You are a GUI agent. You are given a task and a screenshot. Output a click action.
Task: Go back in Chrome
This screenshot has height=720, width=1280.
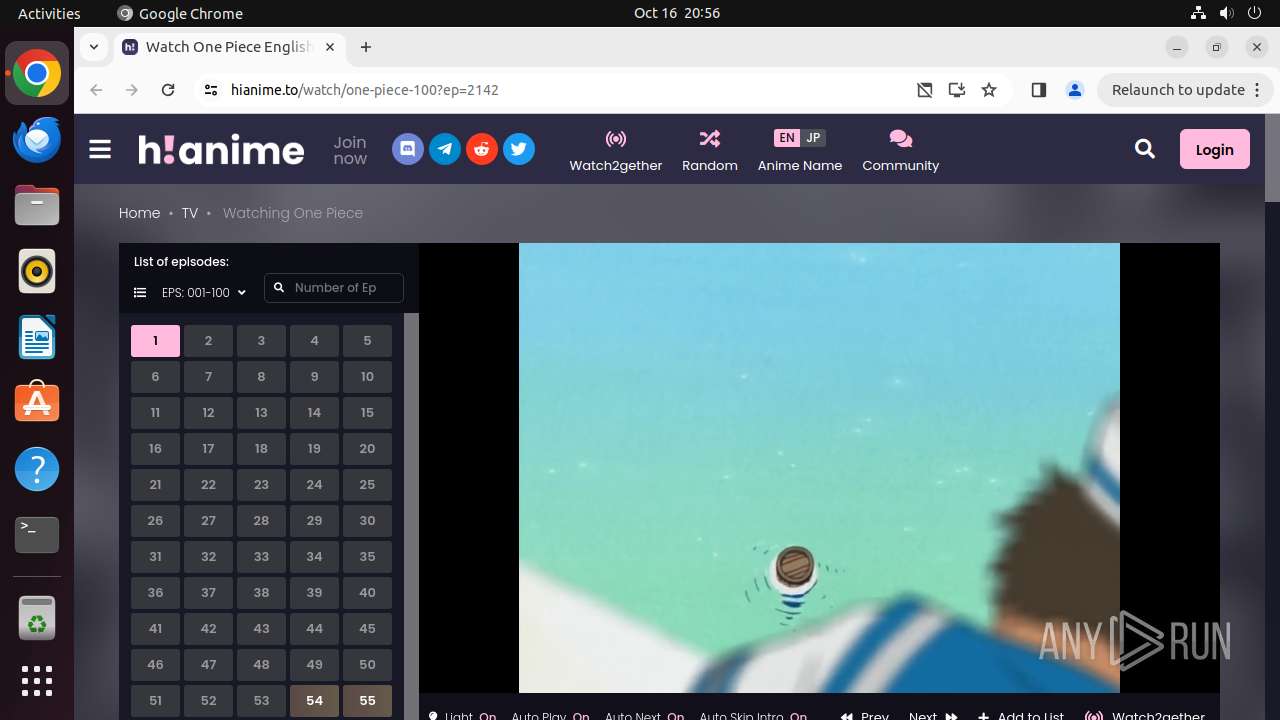pyautogui.click(x=96, y=90)
